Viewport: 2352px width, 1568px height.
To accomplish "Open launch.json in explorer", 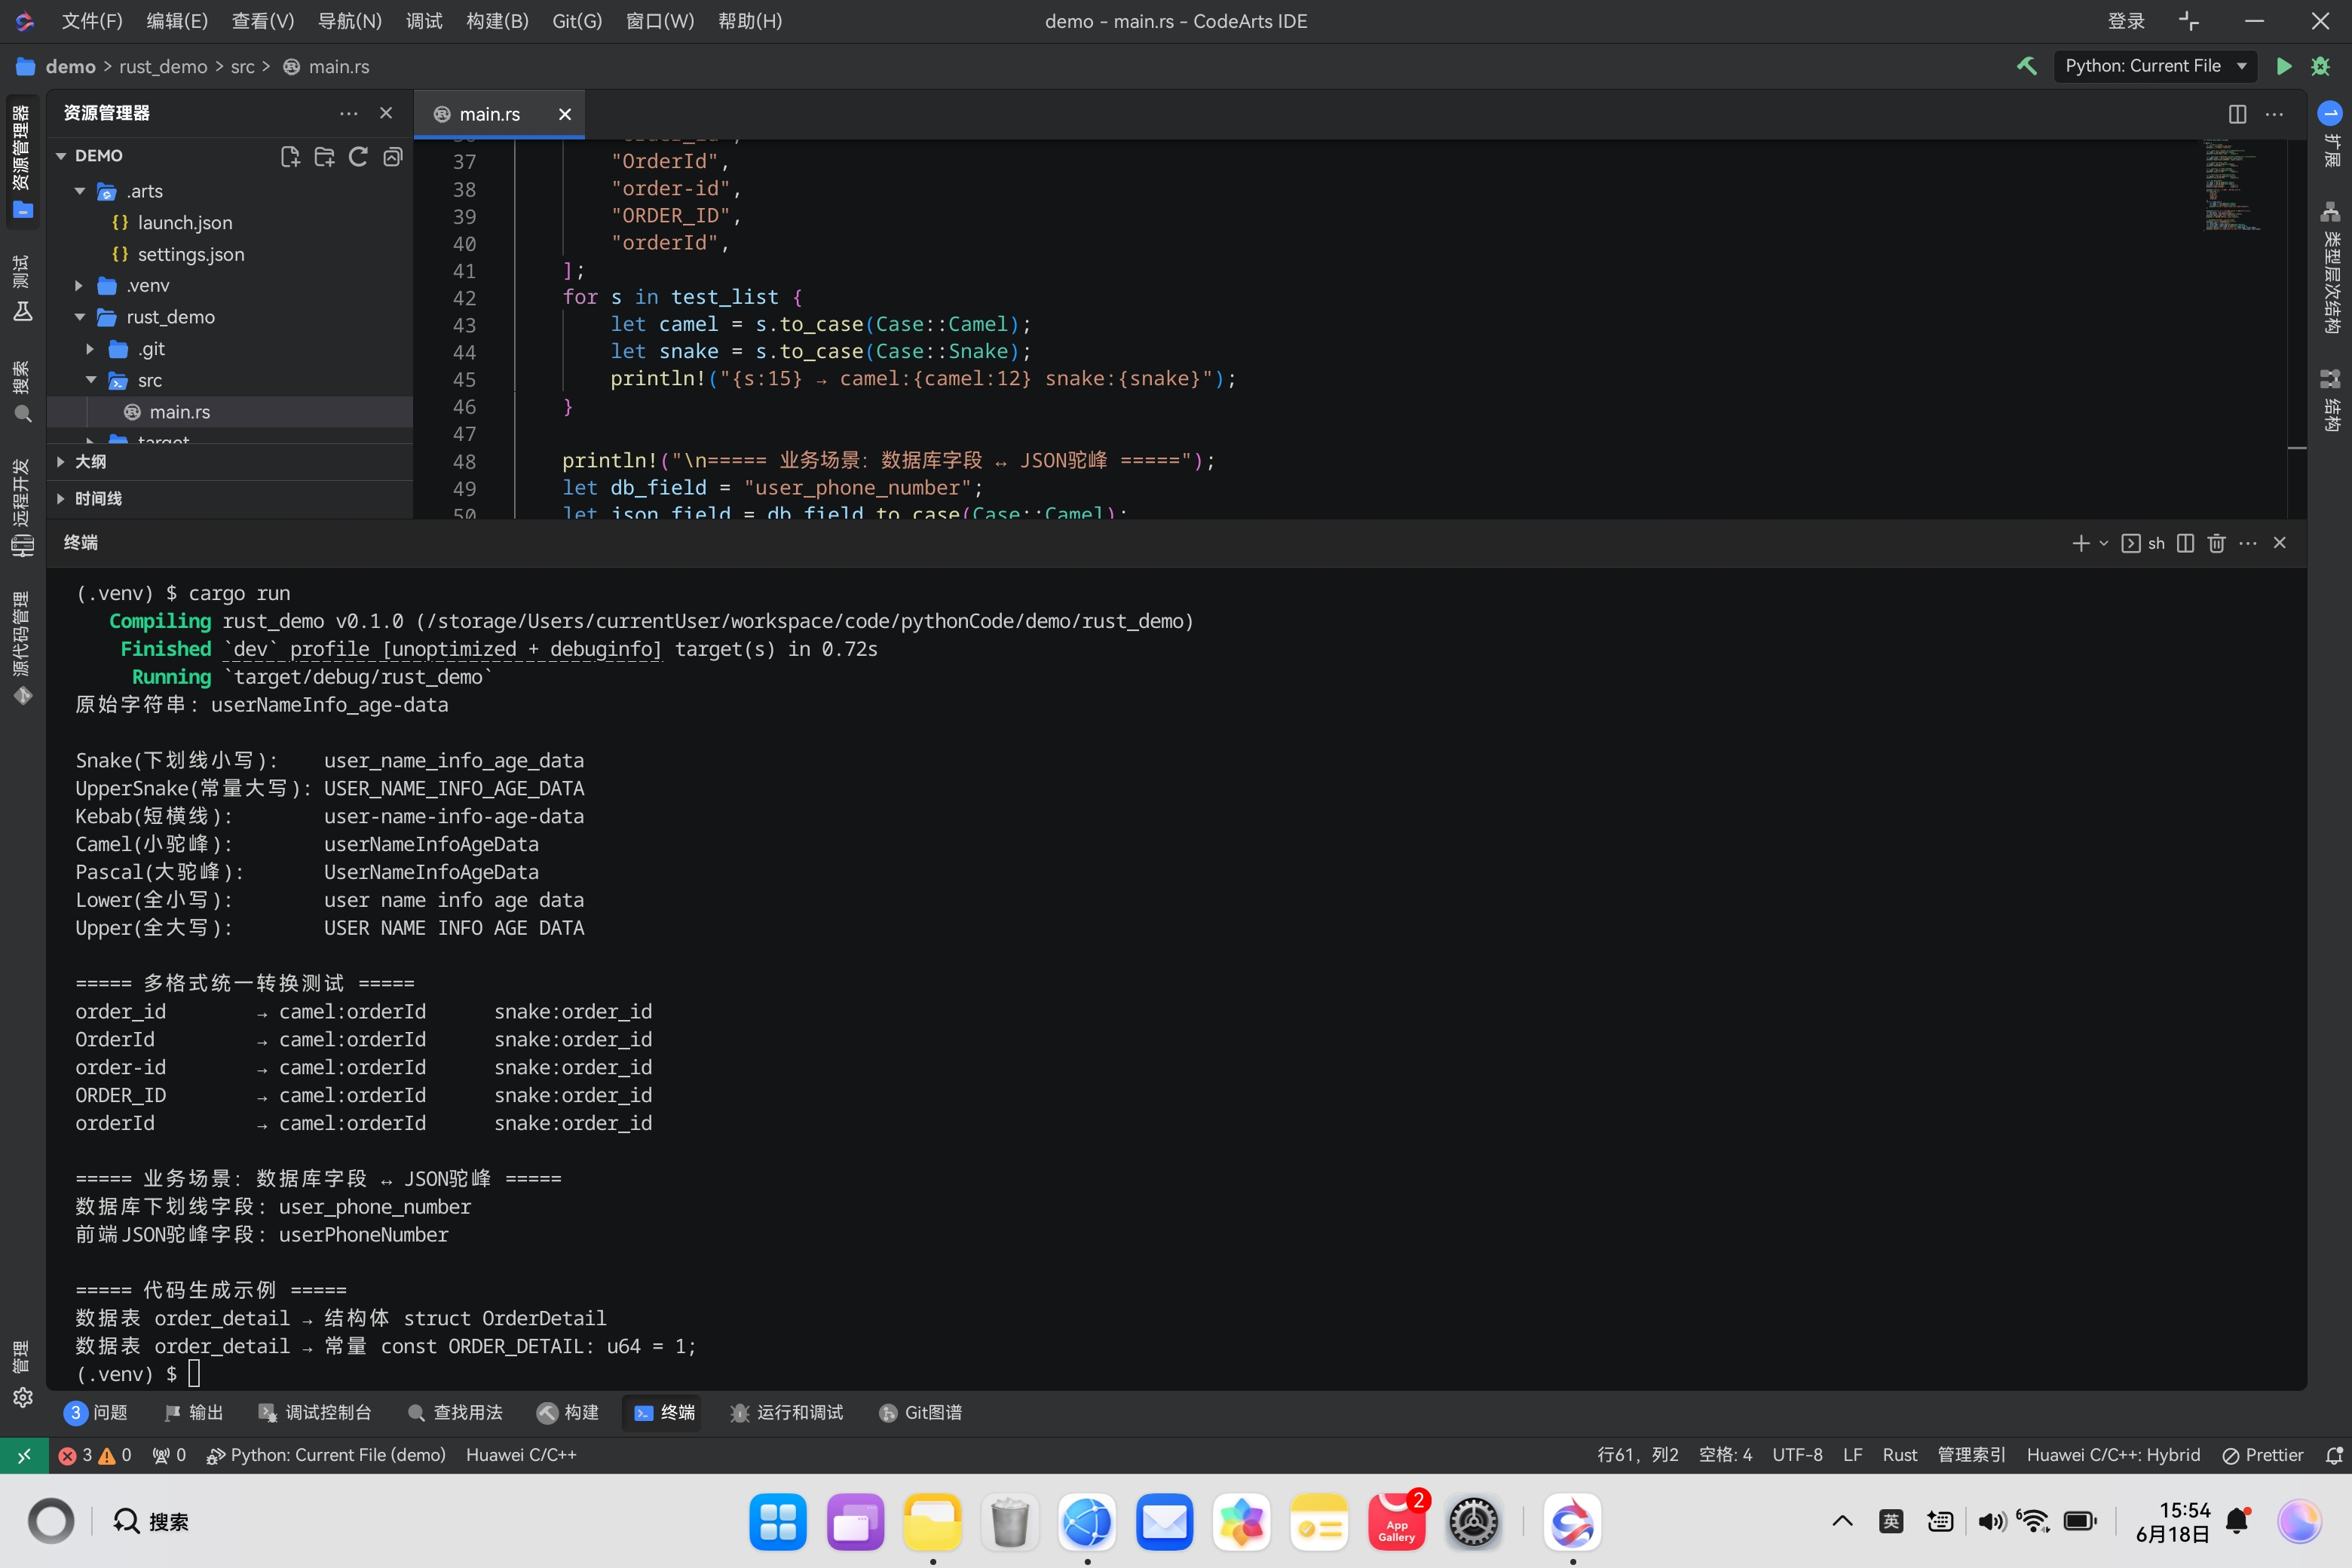I will pos(184,223).
